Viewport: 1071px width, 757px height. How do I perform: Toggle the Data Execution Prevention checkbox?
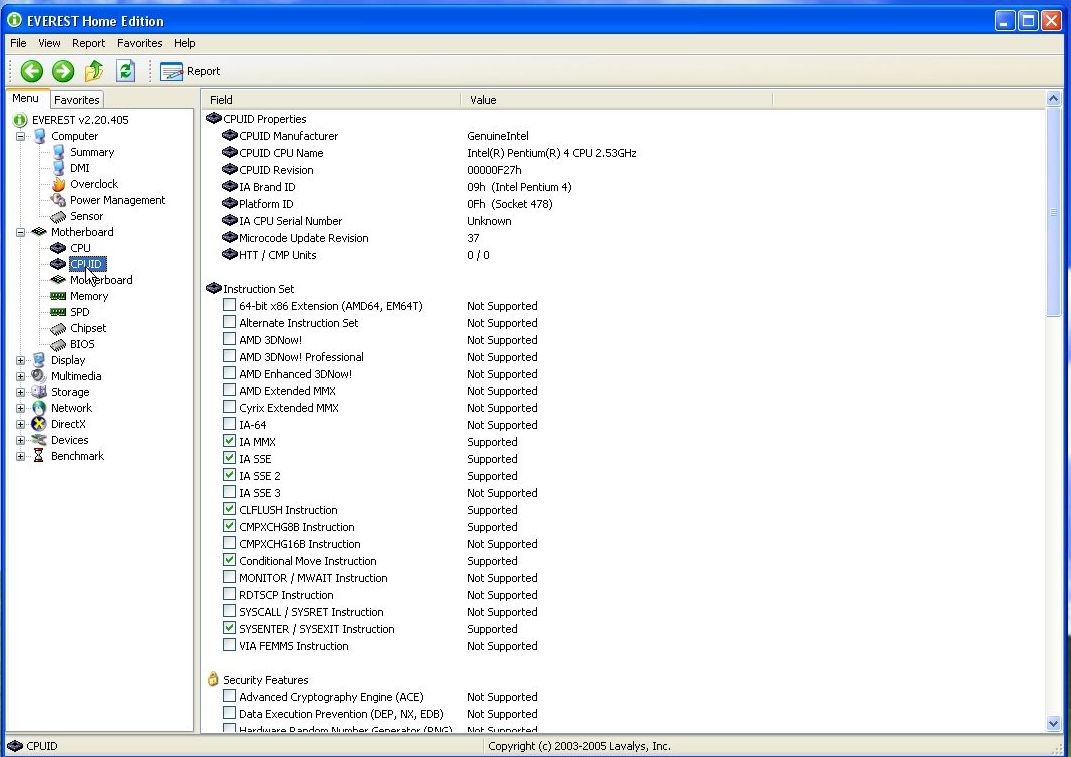pos(230,713)
